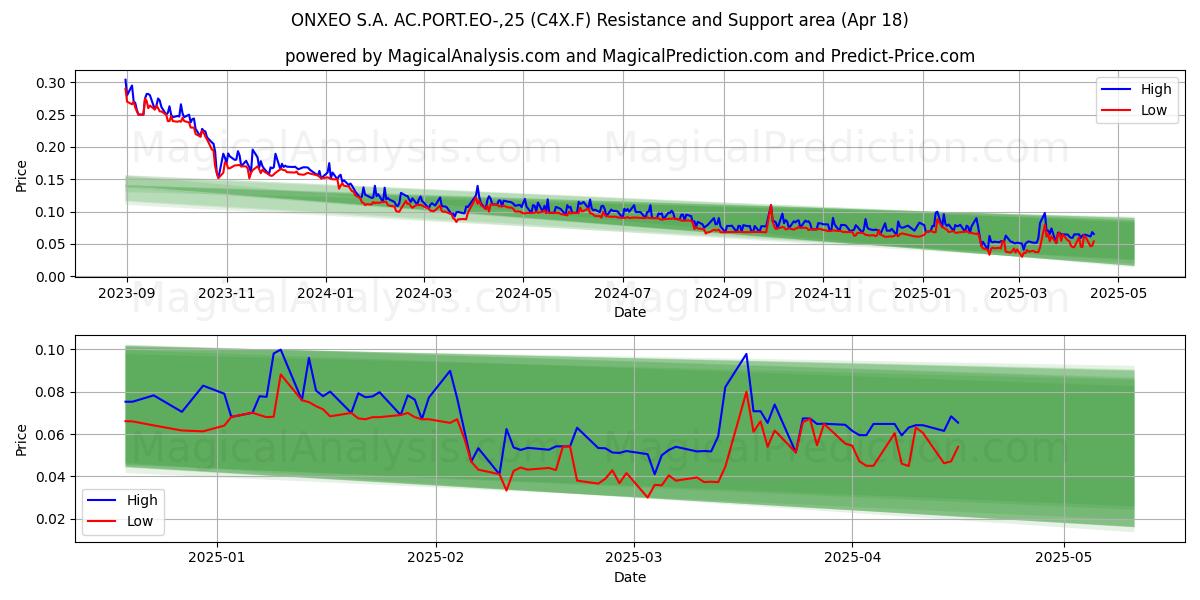1200x600 pixels.
Task: Click the '0.02' y-axis label in bottom chart
Action: pyautogui.click(x=50, y=519)
